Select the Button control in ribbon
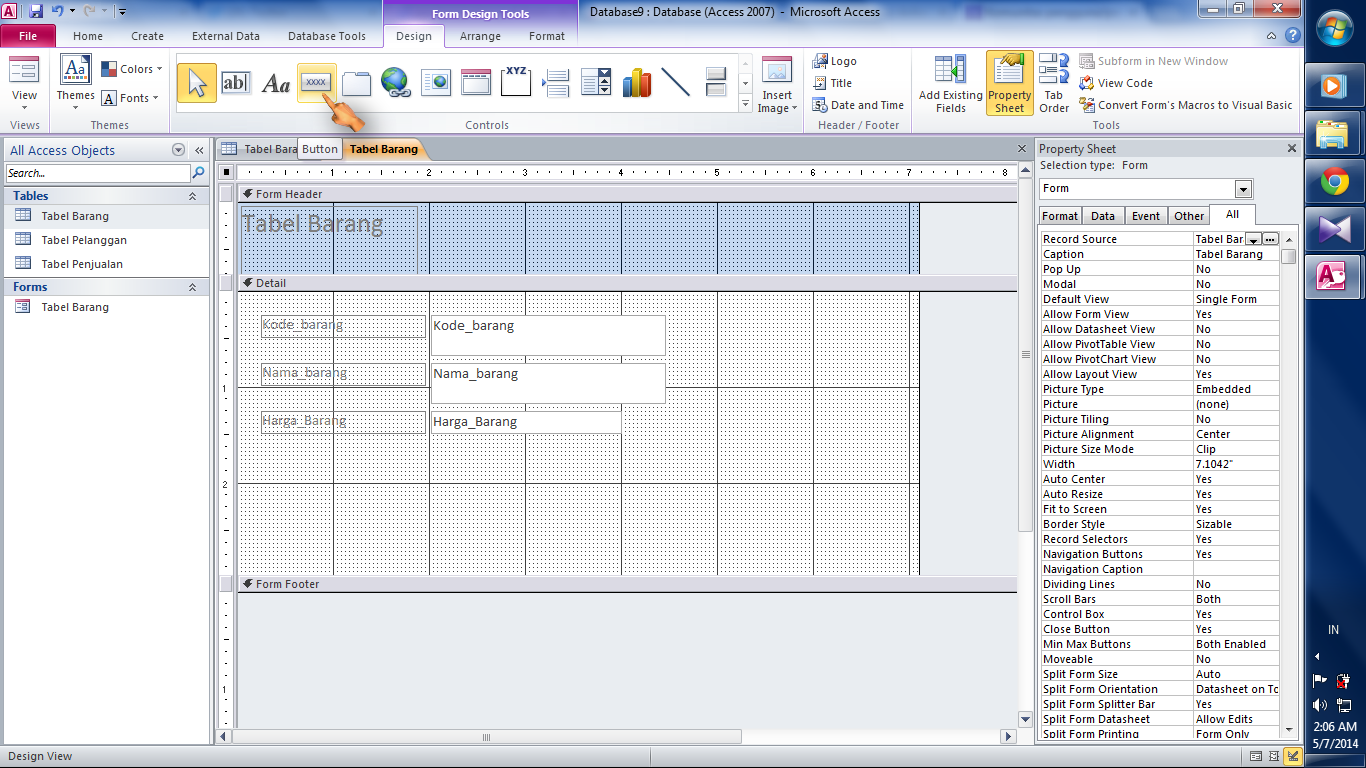Screen dimensions: 1366x768 (x=317, y=83)
